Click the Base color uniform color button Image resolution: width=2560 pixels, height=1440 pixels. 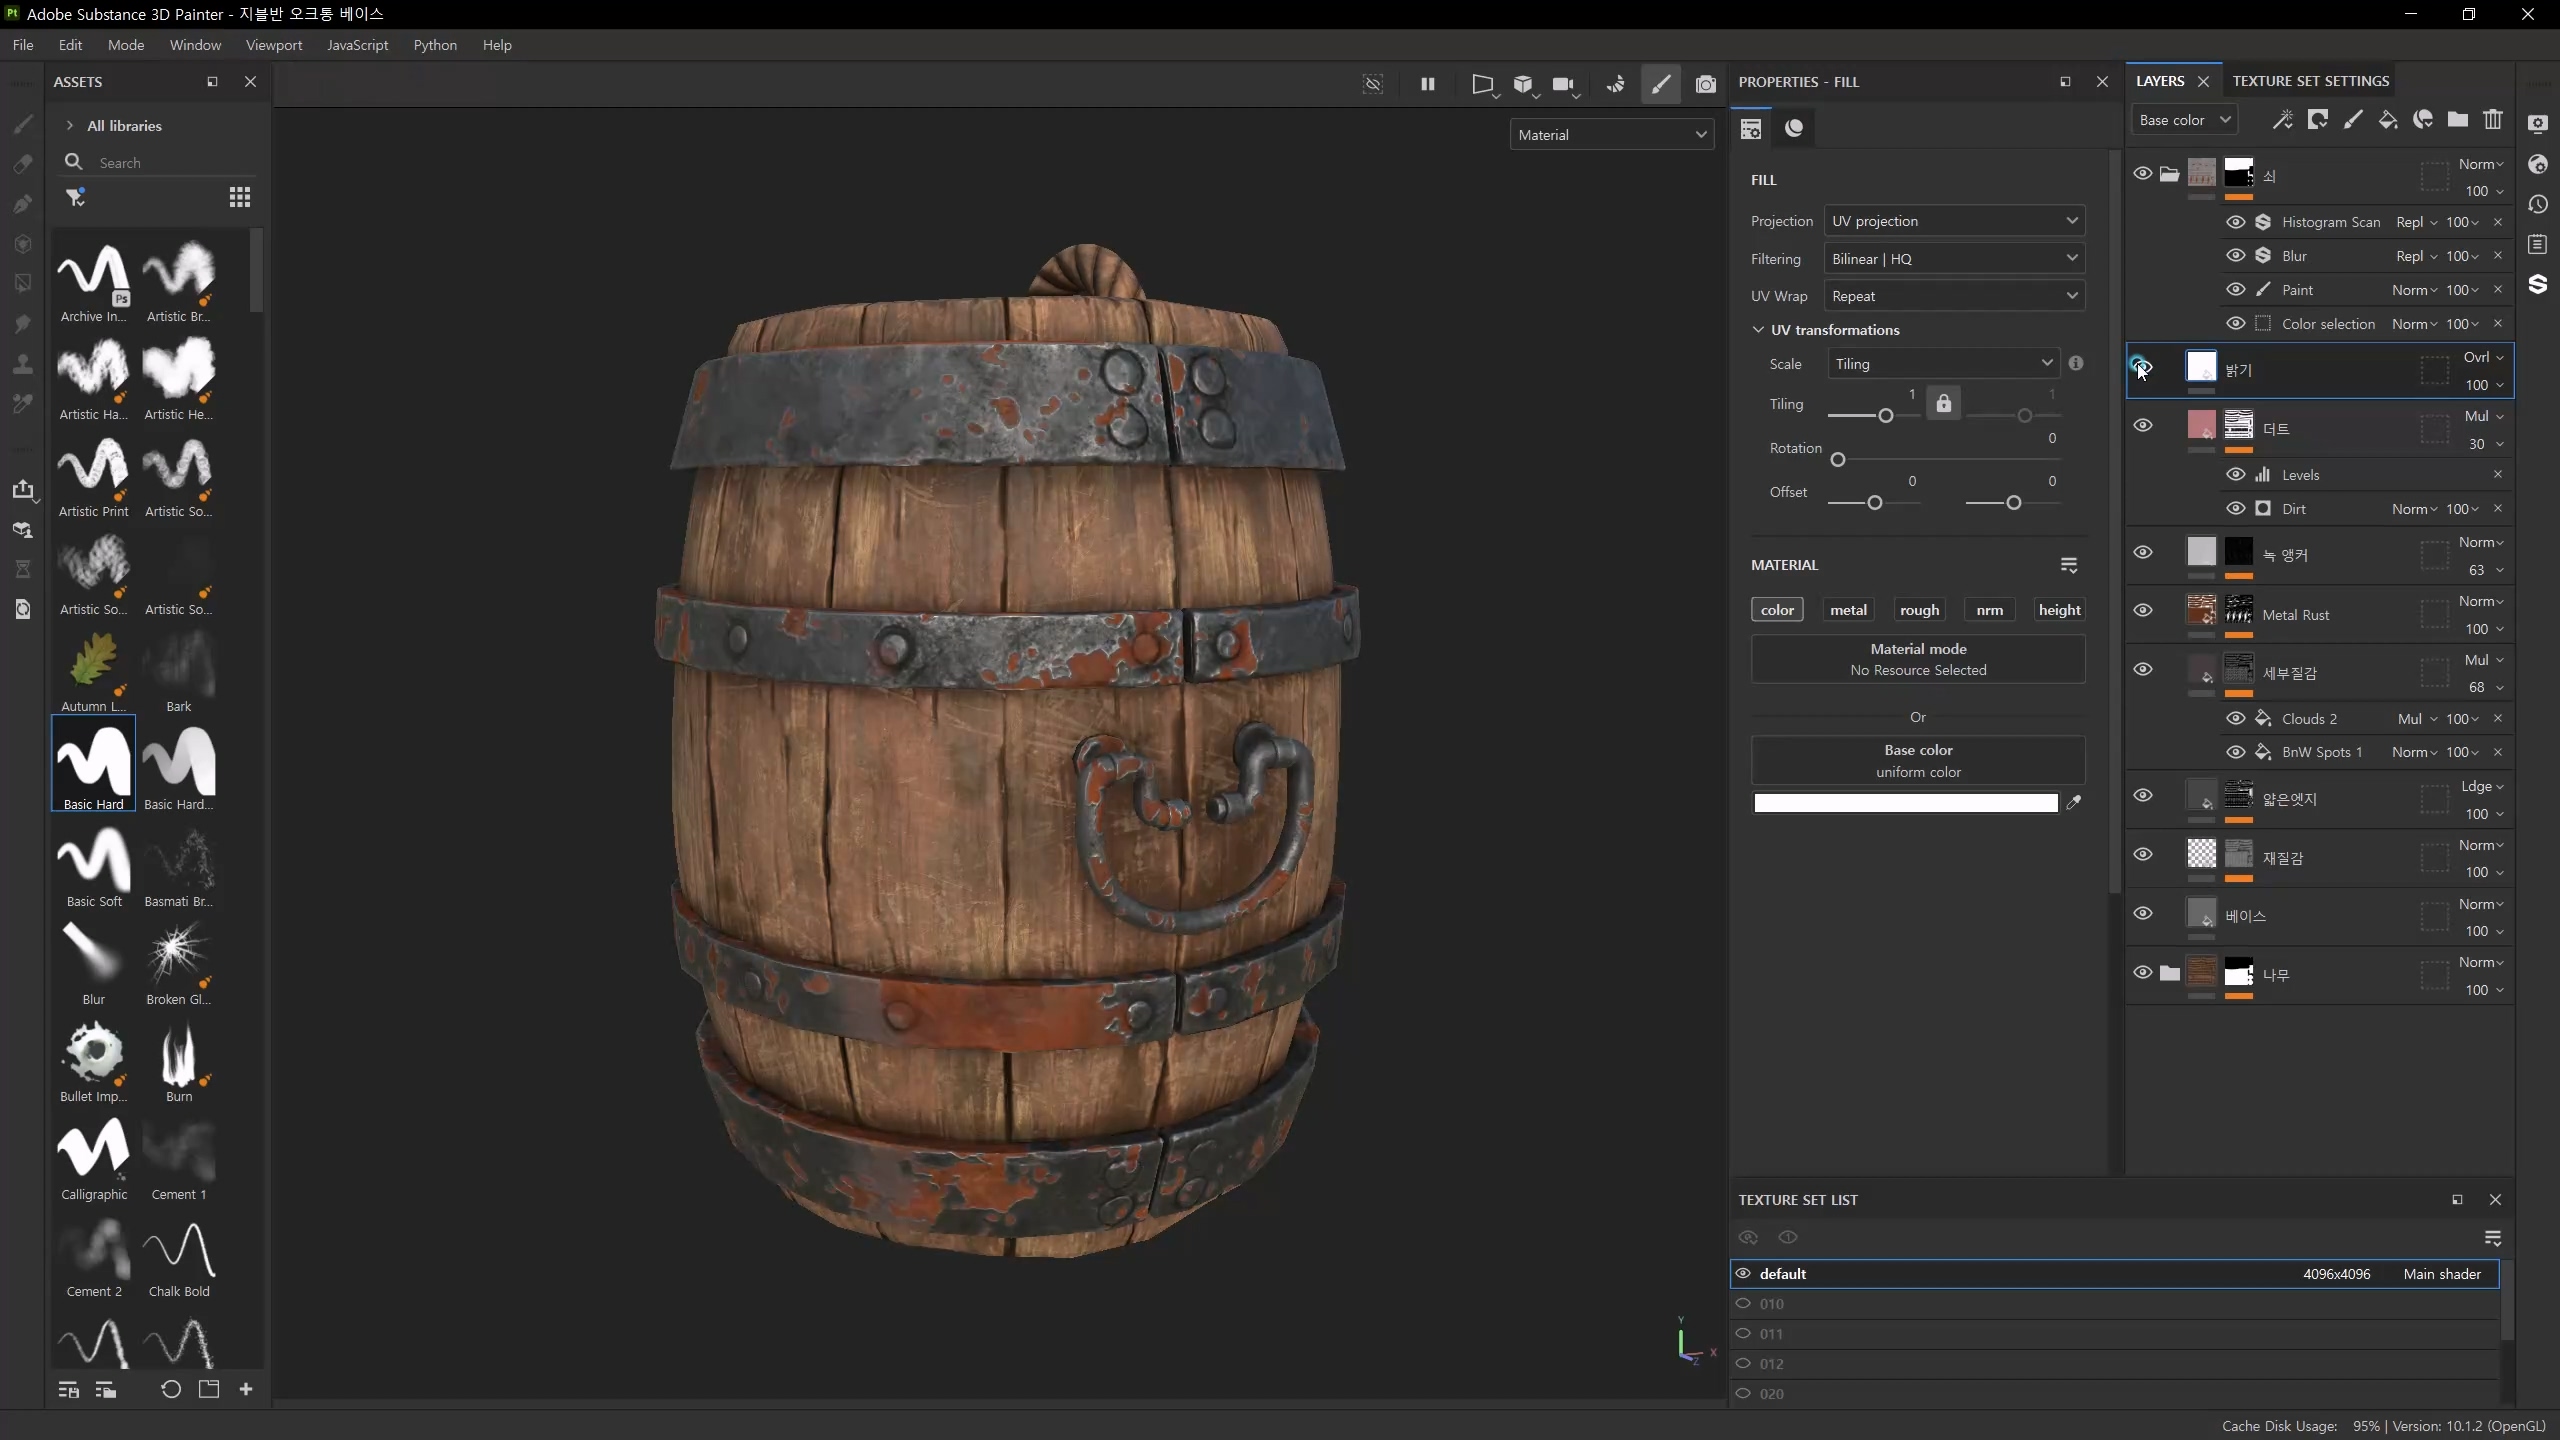[x=1917, y=760]
